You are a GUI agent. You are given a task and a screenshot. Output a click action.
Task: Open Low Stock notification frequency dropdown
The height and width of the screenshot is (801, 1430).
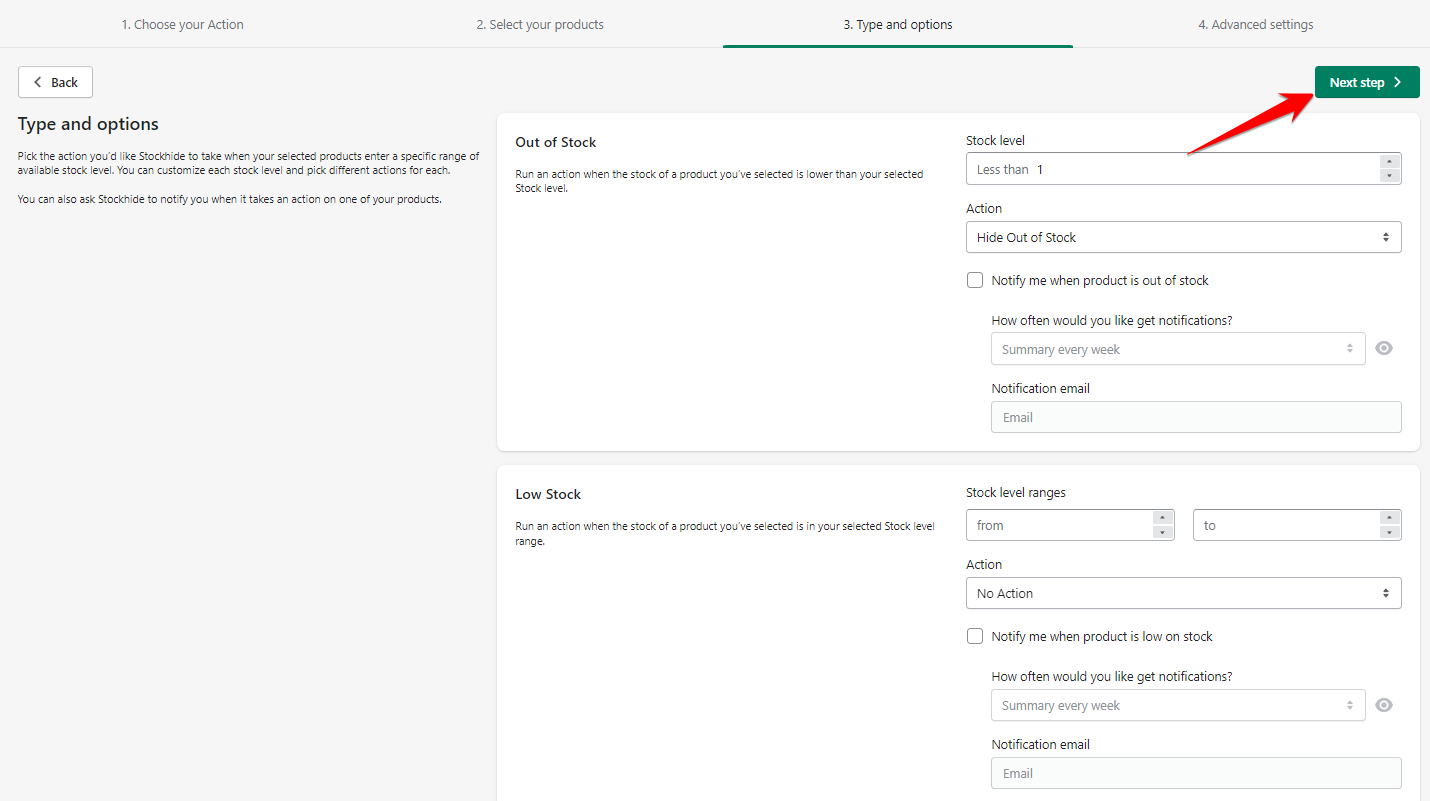point(1177,706)
